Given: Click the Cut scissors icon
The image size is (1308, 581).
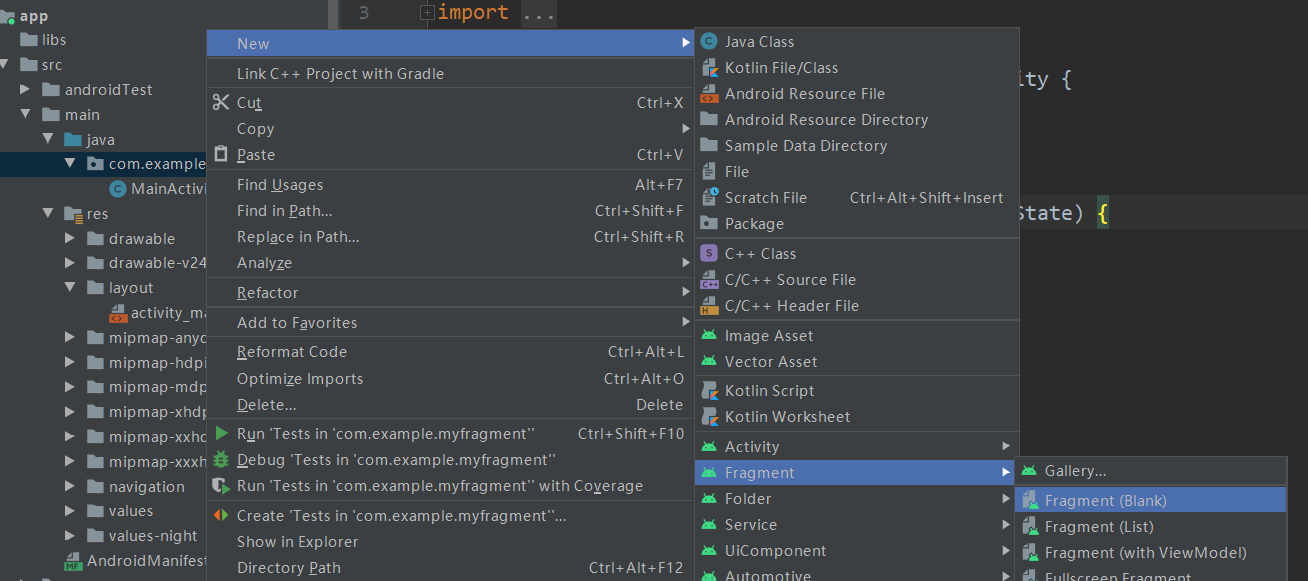Looking at the screenshot, I should point(221,103).
